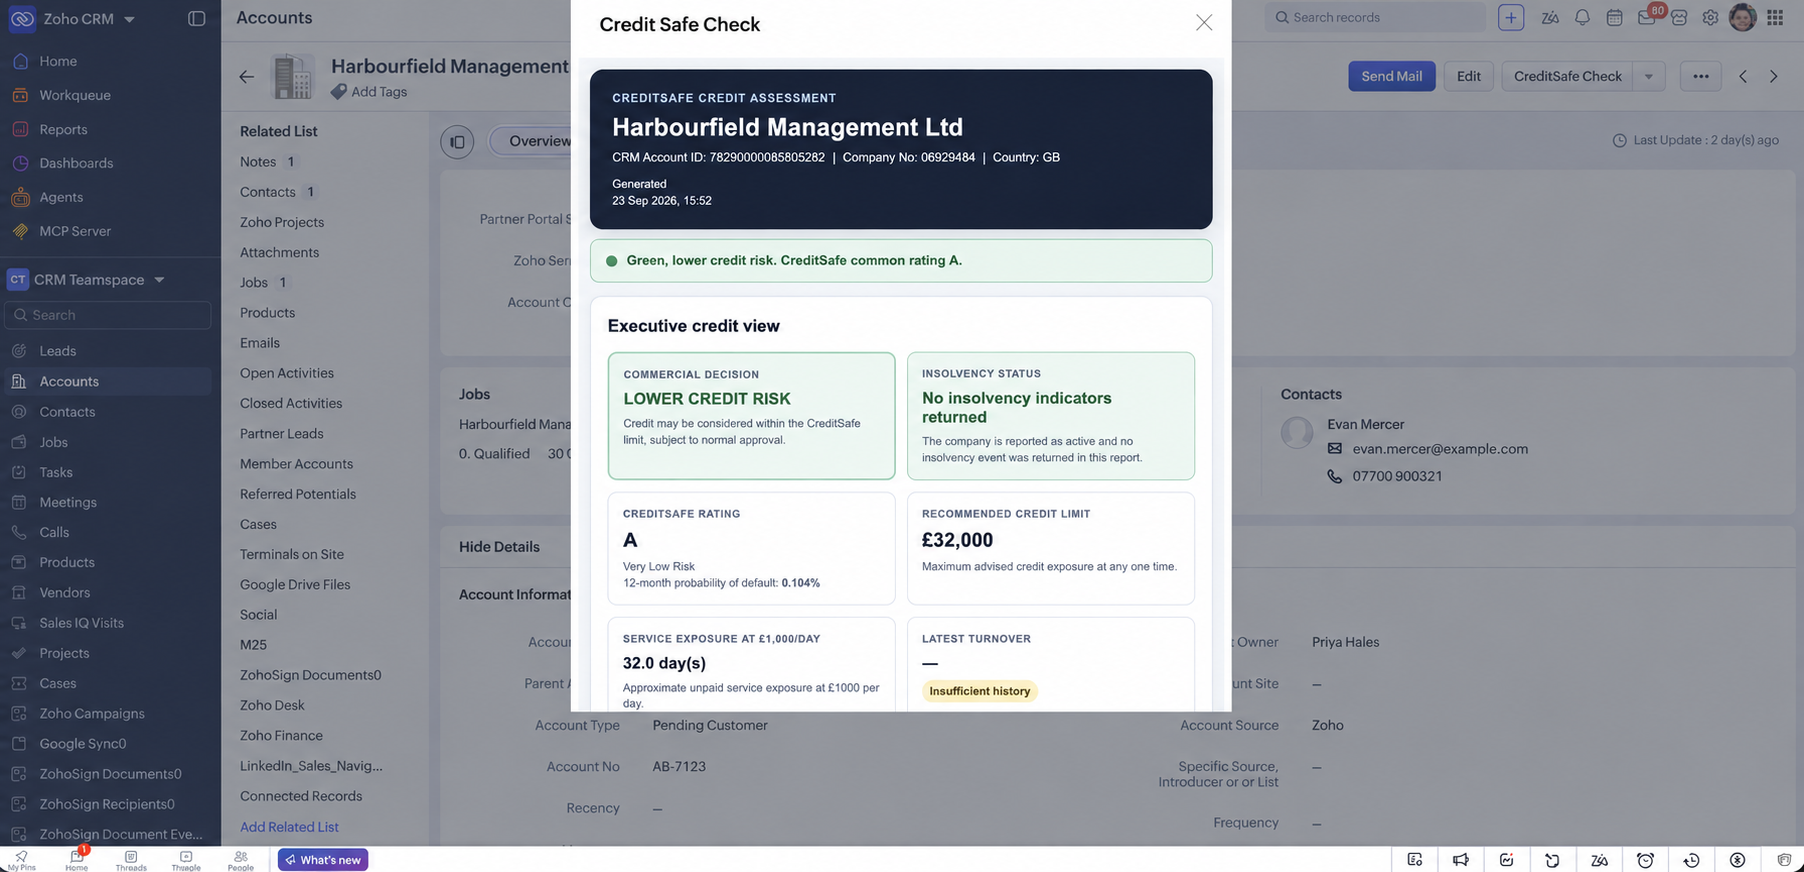Click the back arrow beside account name
Viewport: 1804px width, 872px height.
click(247, 76)
